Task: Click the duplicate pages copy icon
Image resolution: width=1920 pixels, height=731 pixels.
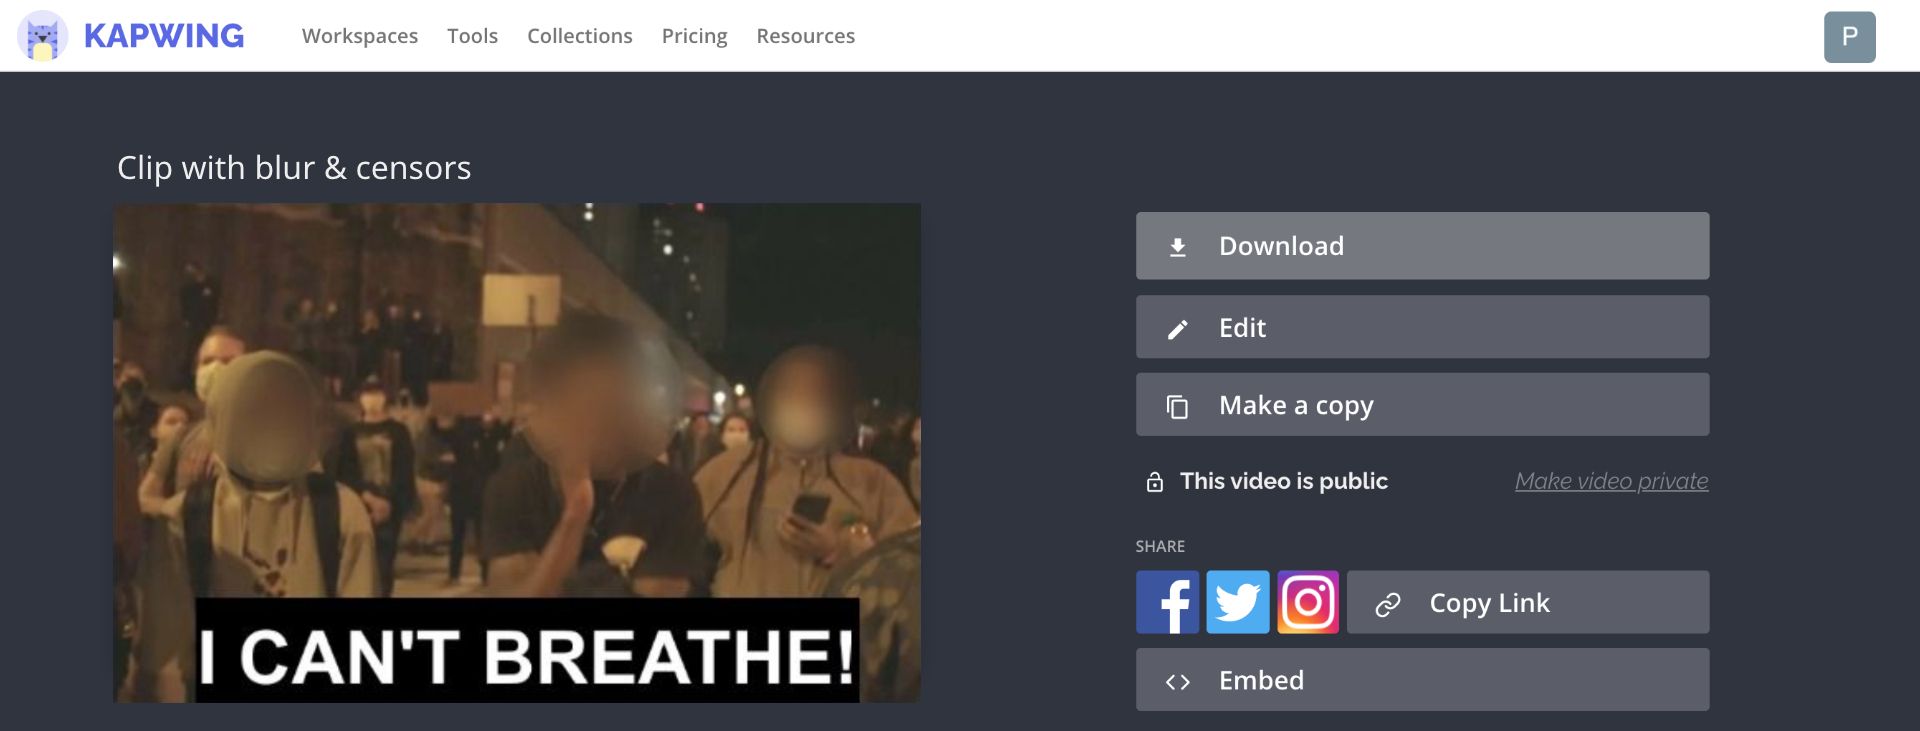Action: click(1178, 406)
